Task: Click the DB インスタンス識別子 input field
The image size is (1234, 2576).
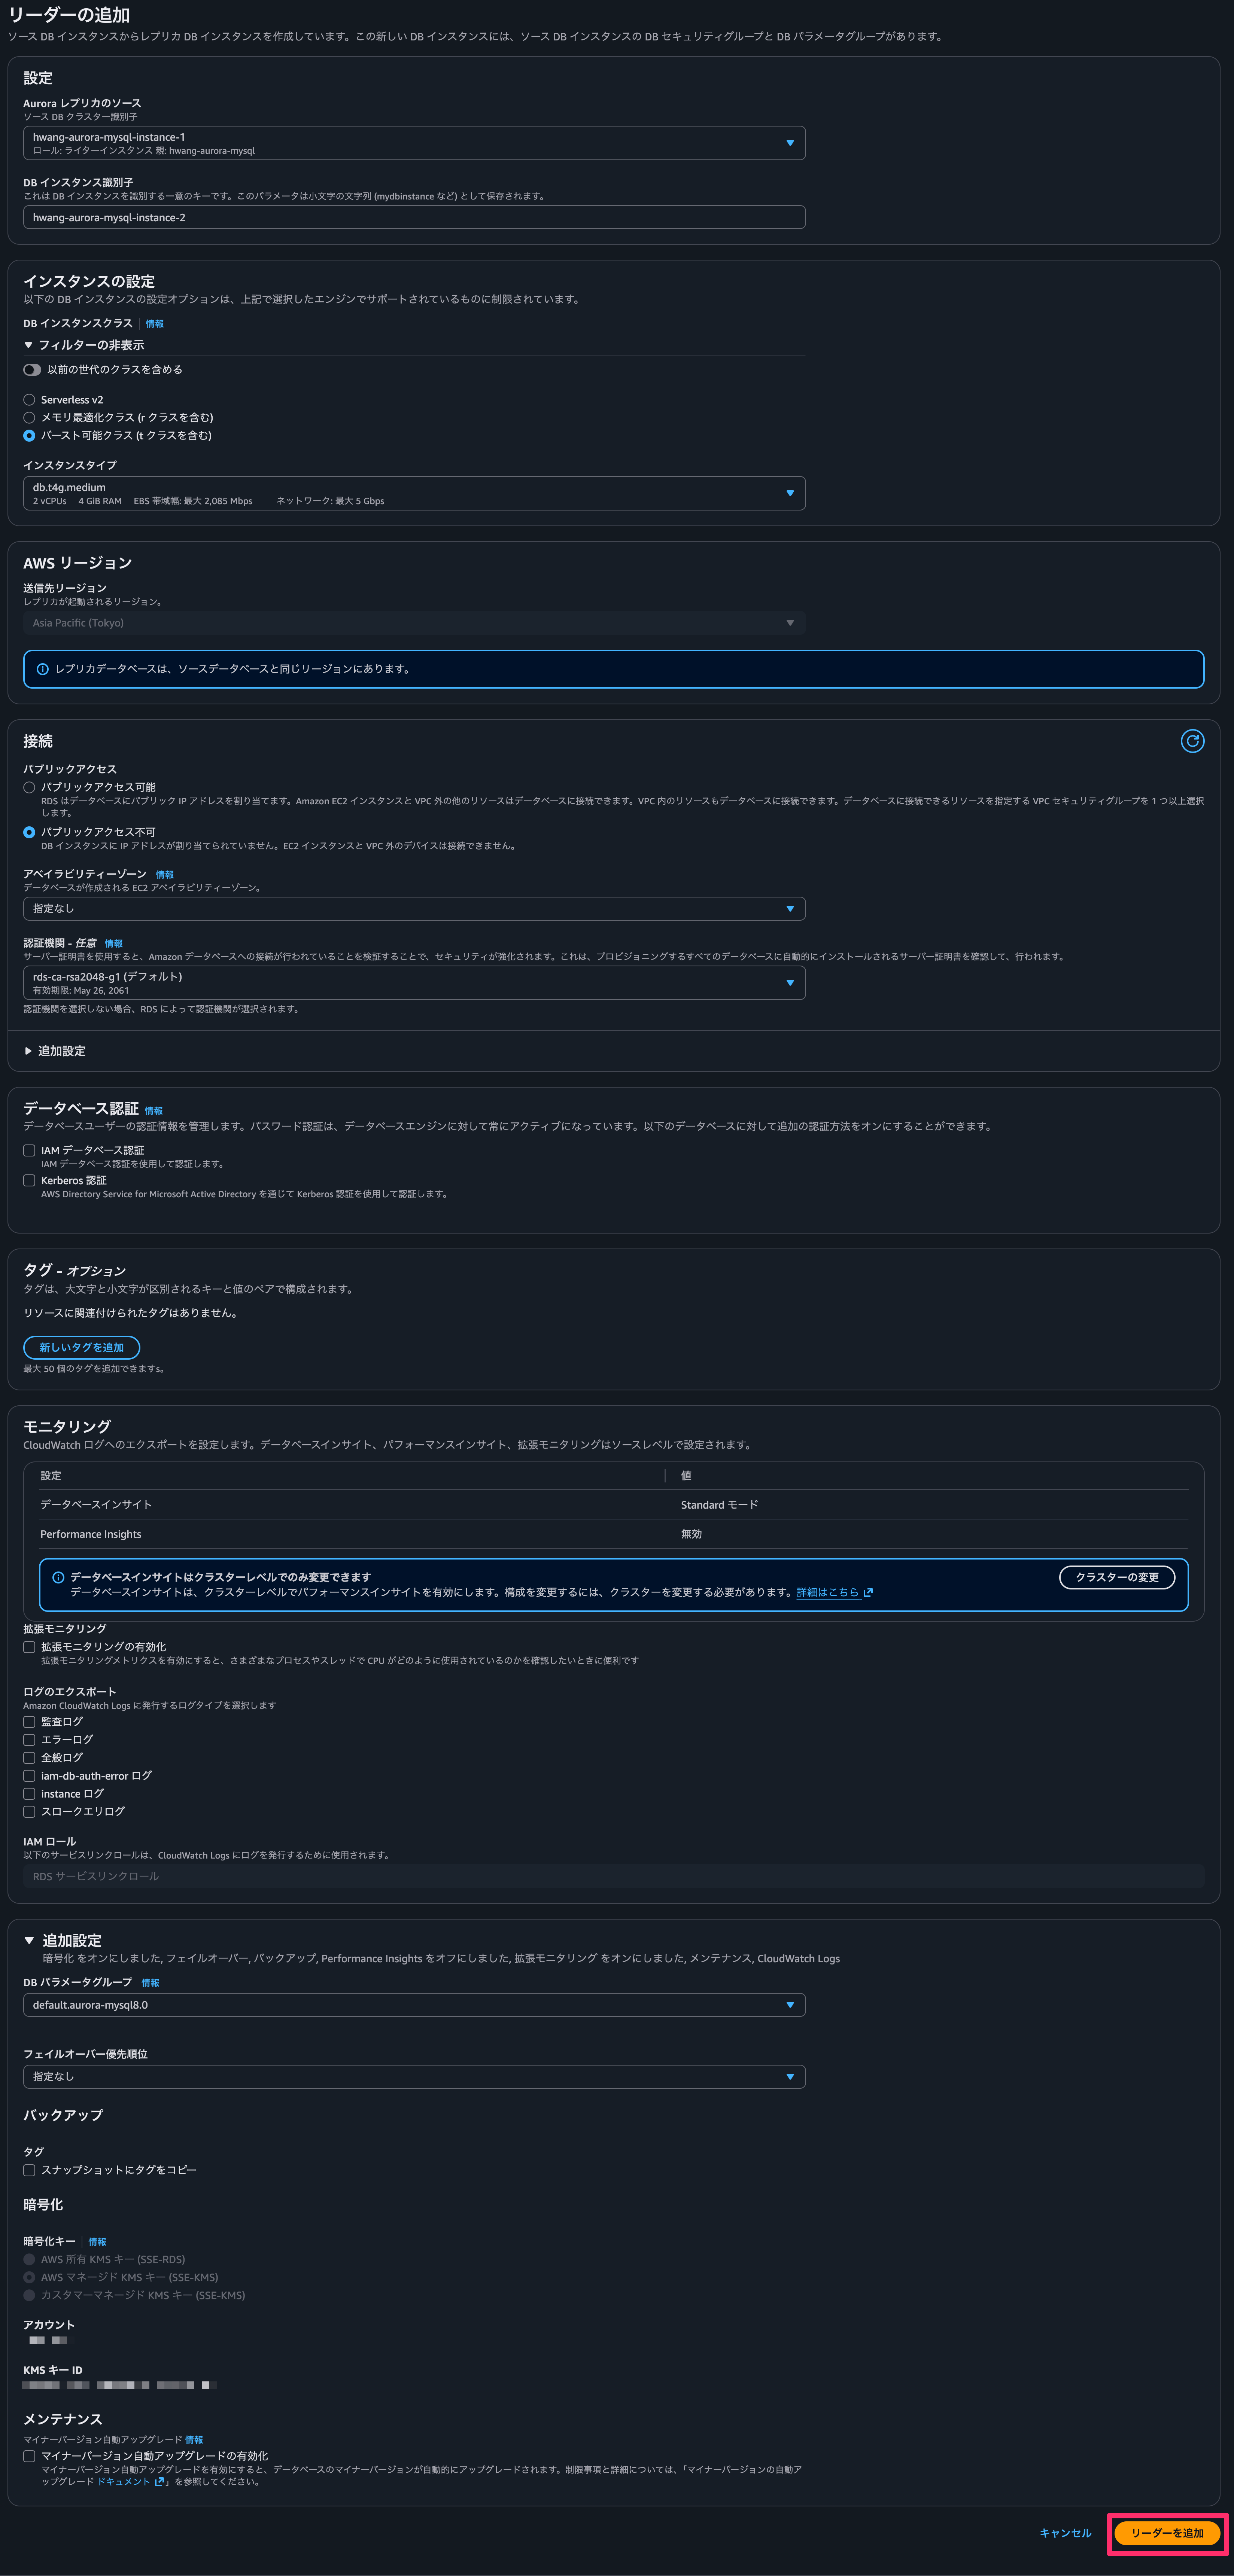Action: (x=414, y=217)
